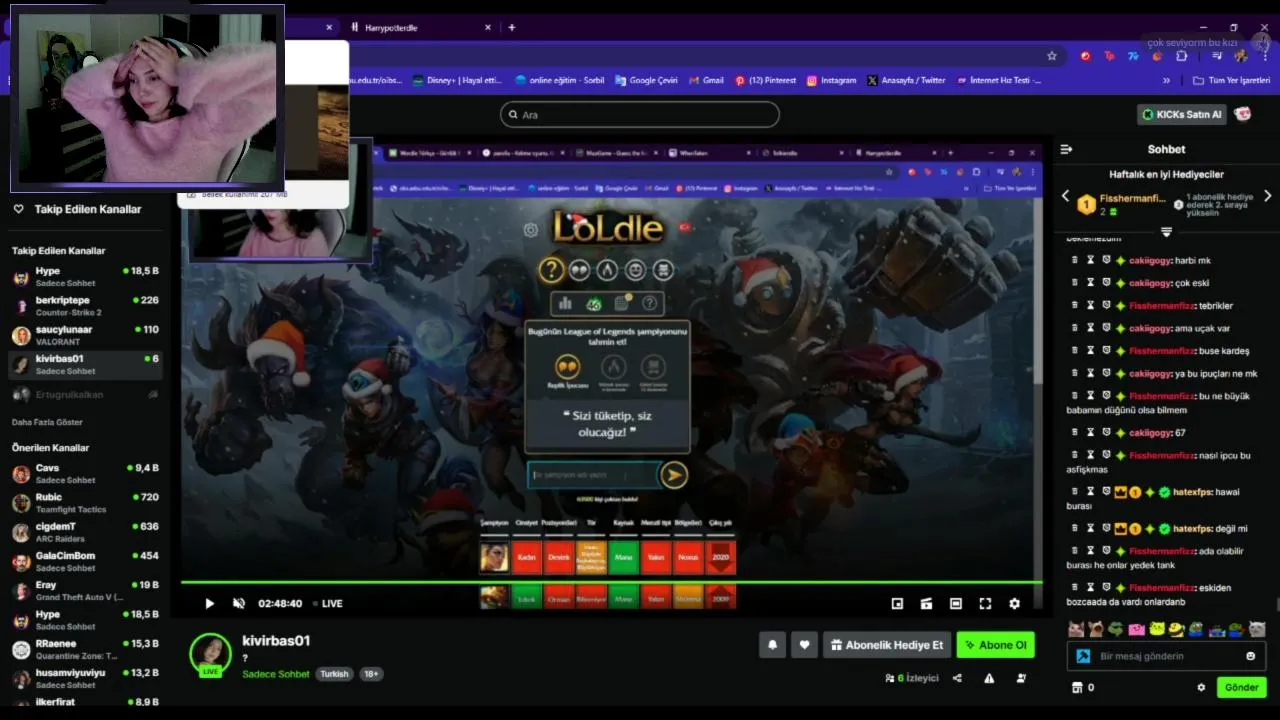The width and height of the screenshot is (1280, 720).
Task: Open a new browser tab
Action: tap(512, 28)
